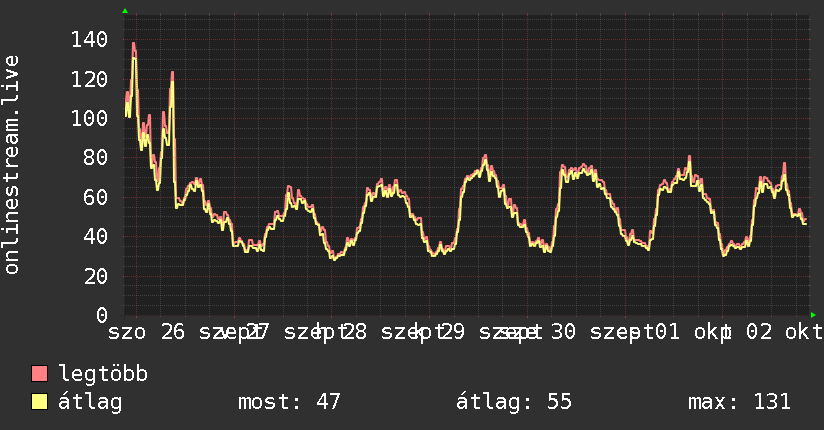The image size is (824, 430).
Task: Click the 'max: 131' statistic
Action: 739,402
